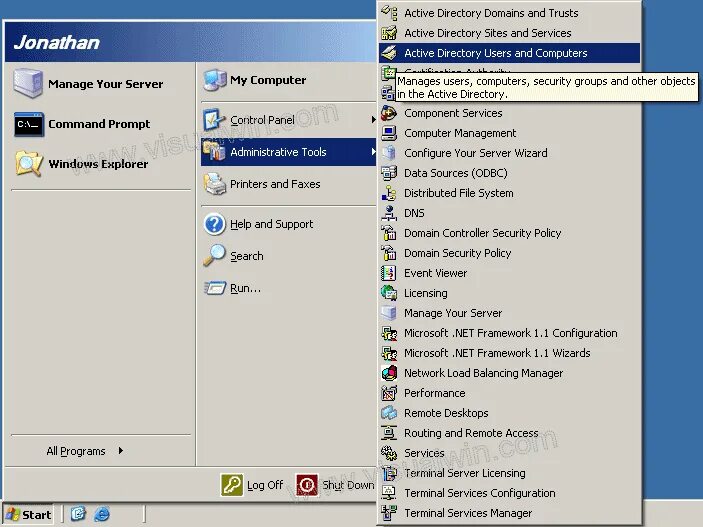Click the Computer Management icon

pos(389,133)
